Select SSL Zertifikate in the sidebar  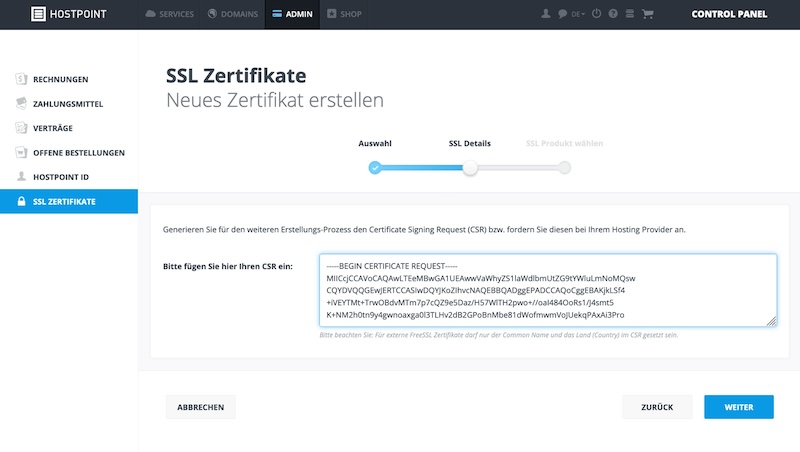pos(69,202)
